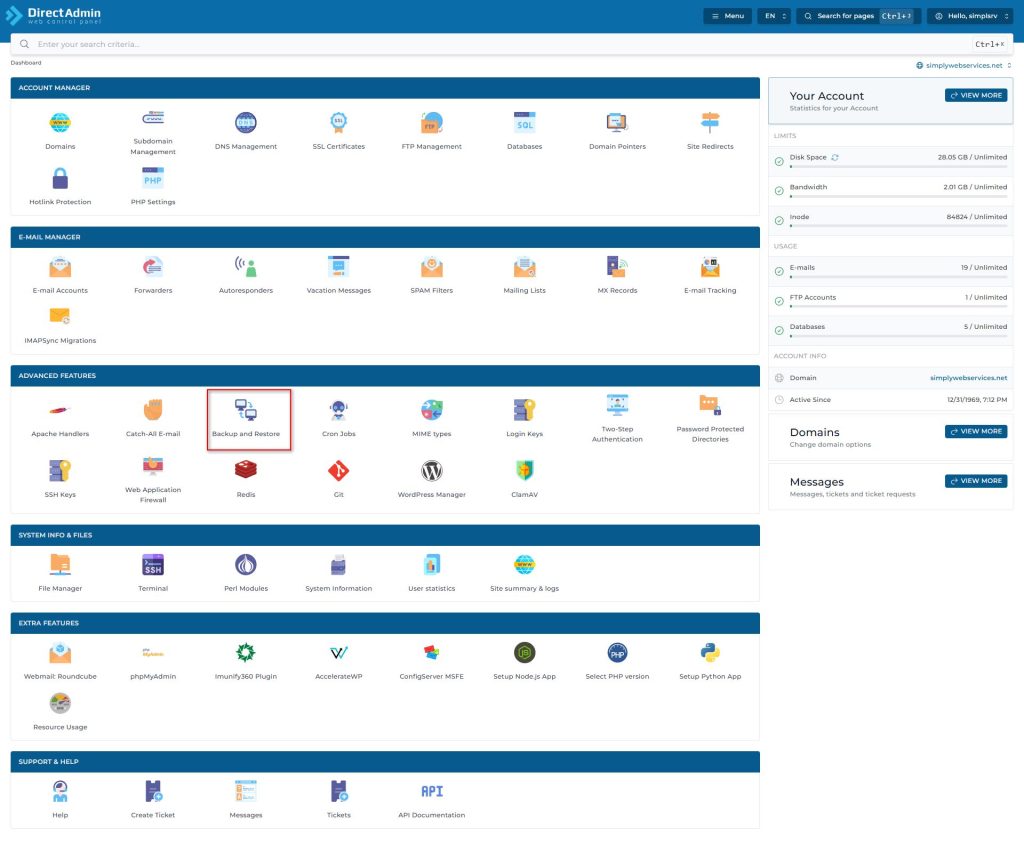Open E-mail Tracking
This screenshot has height=845, width=1024.
click(710, 275)
